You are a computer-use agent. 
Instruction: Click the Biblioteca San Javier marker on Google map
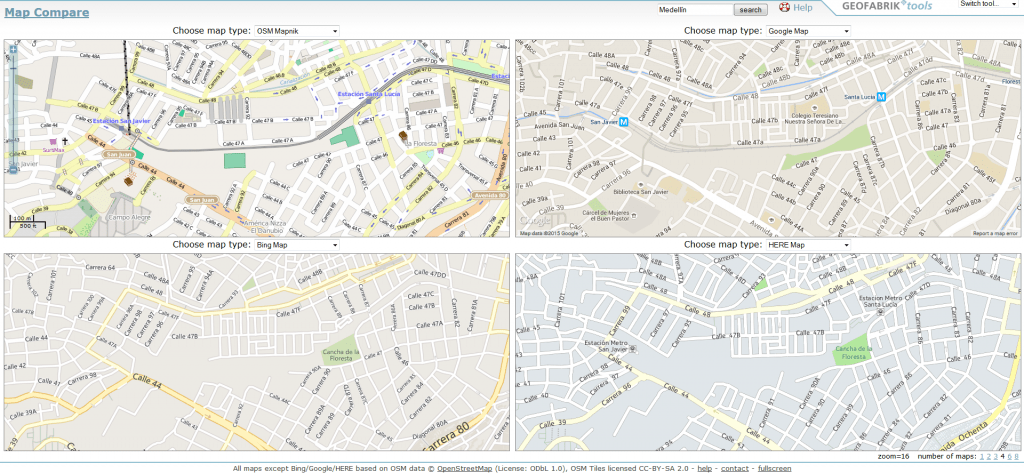pos(641,184)
